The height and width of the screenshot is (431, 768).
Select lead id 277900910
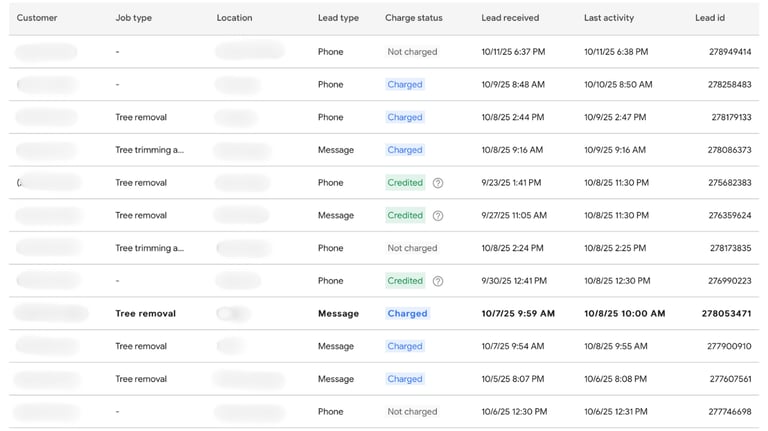point(729,346)
